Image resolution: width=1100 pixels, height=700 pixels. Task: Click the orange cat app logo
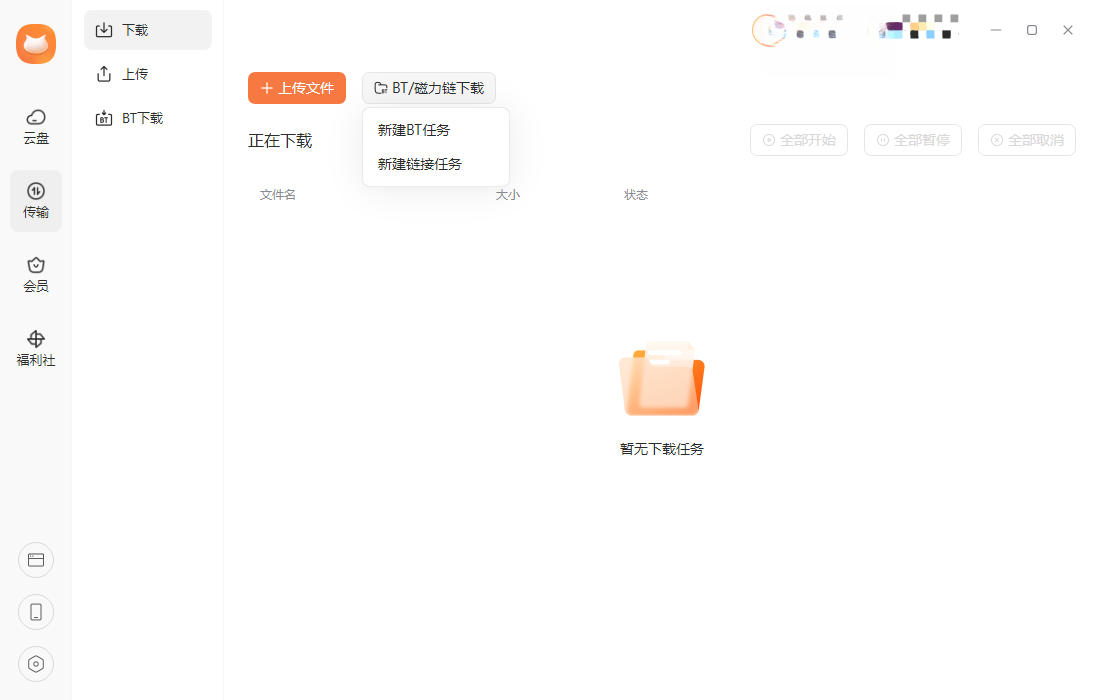coord(36,44)
